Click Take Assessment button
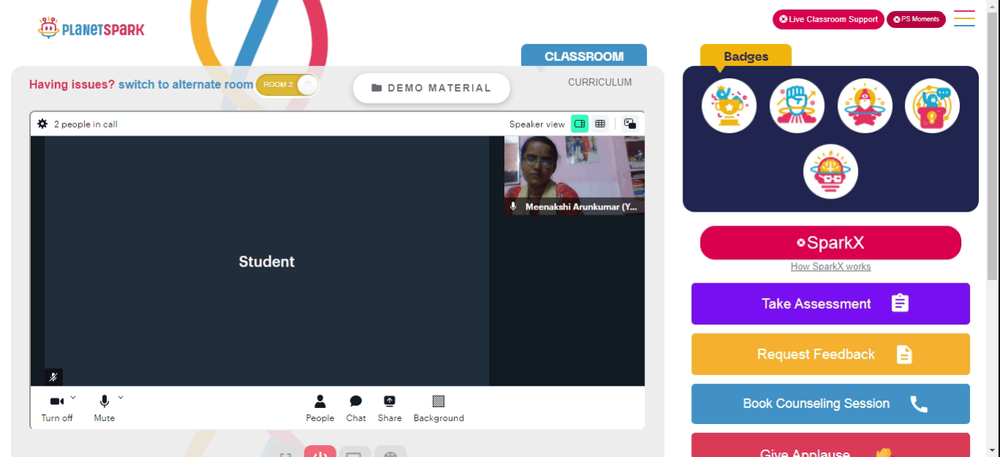Viewport: 1000px width, 457px height. point(830,303)
